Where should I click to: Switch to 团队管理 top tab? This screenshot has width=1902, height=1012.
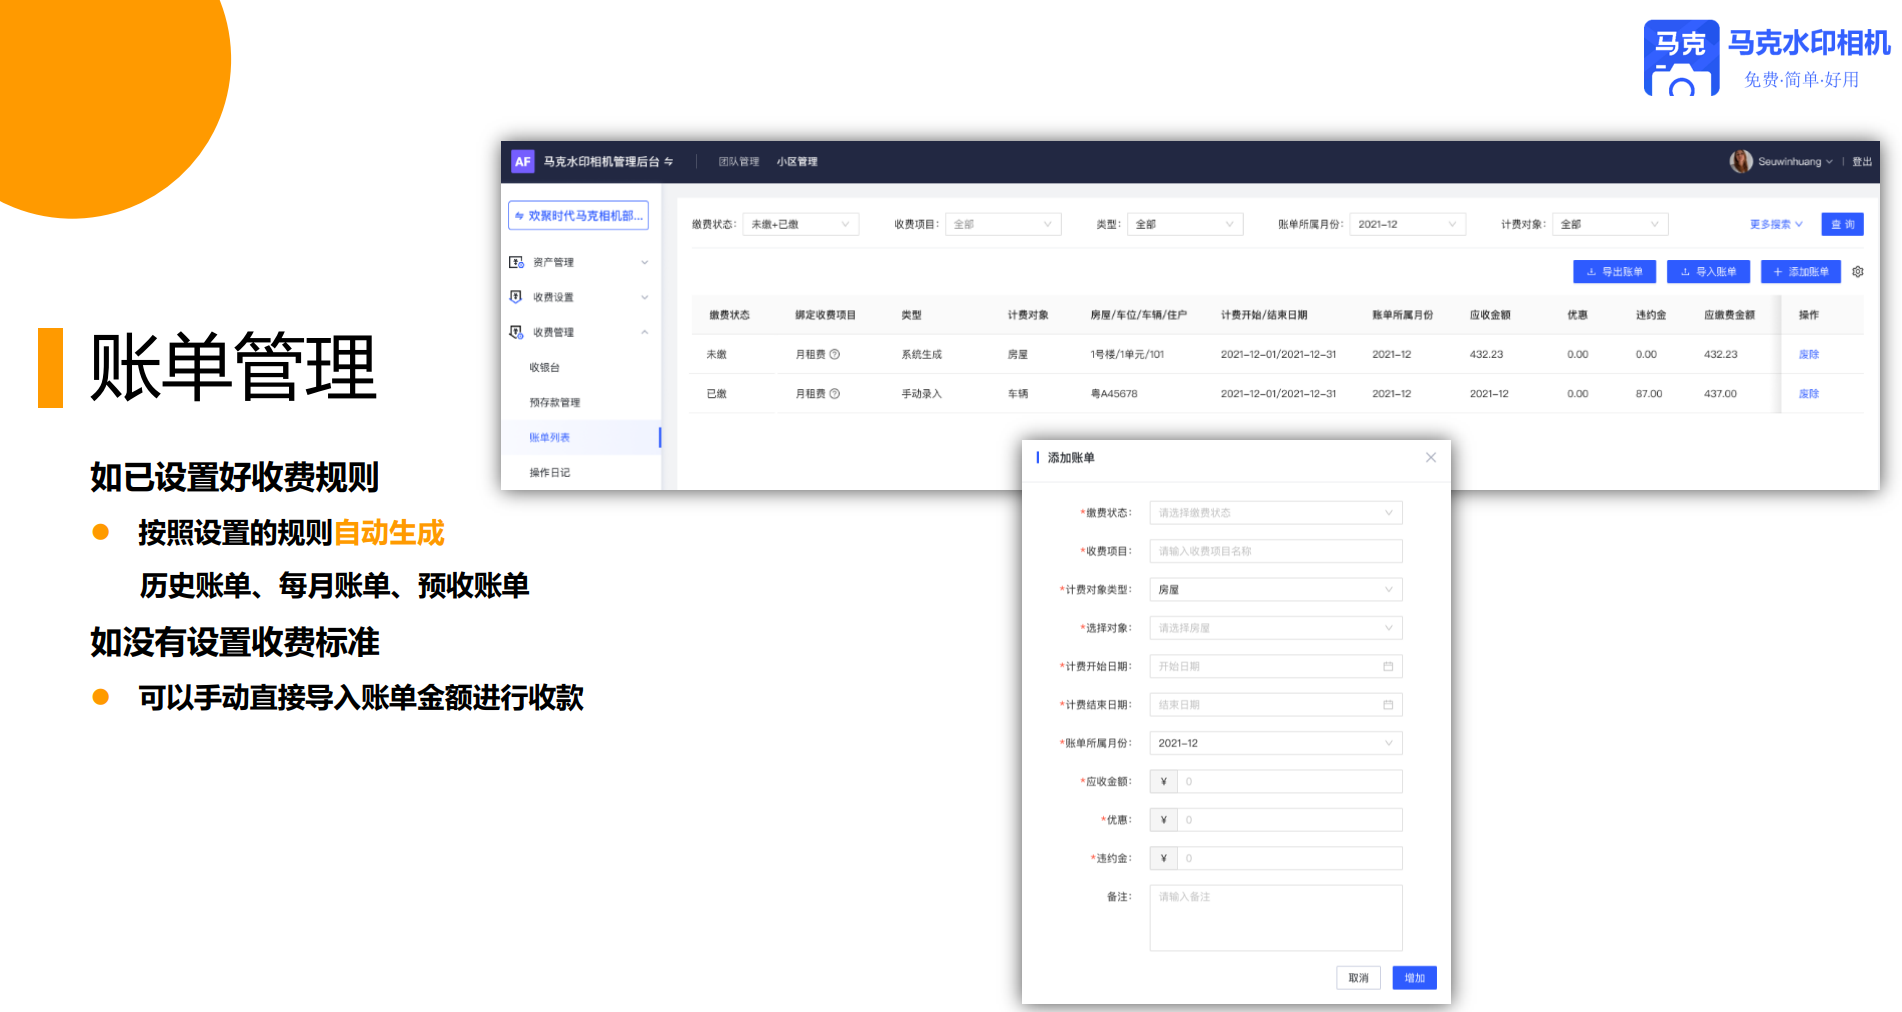[739, 161]
